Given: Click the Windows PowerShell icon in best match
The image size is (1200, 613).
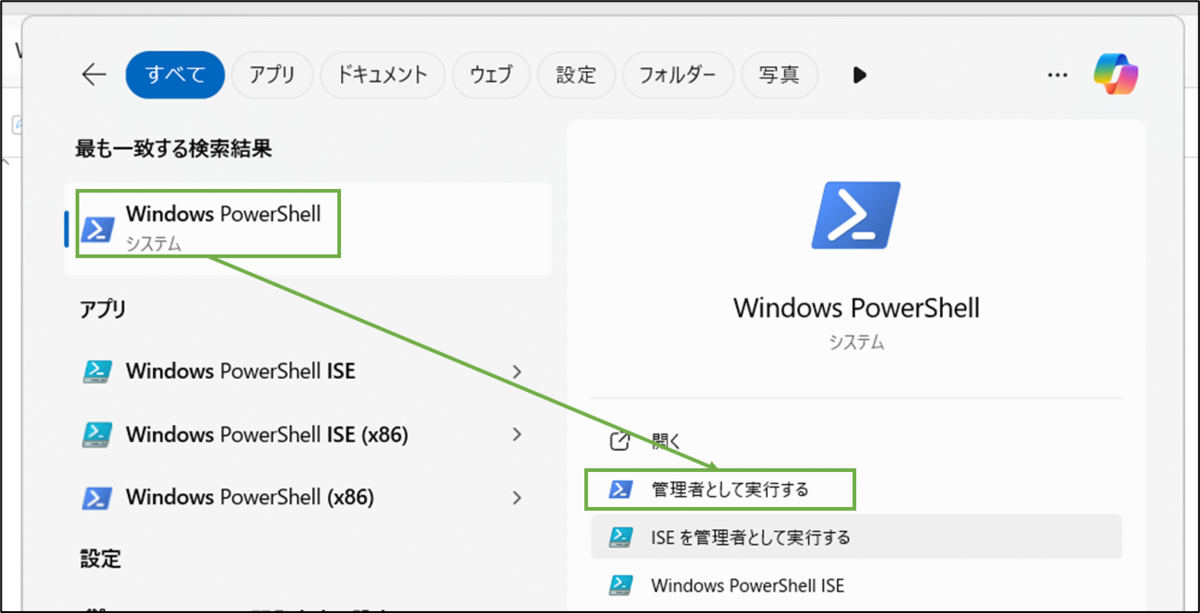Looking at the screenshot, I should point(98,229).
